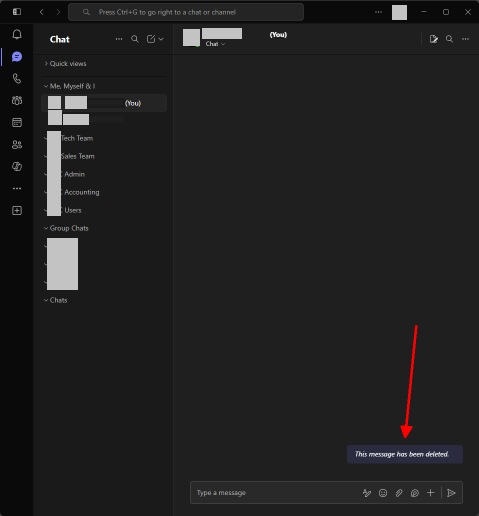Click the Apps plus icon in sidebar
Viewport: 479px width, 516px height.
[x=17, y=210]
